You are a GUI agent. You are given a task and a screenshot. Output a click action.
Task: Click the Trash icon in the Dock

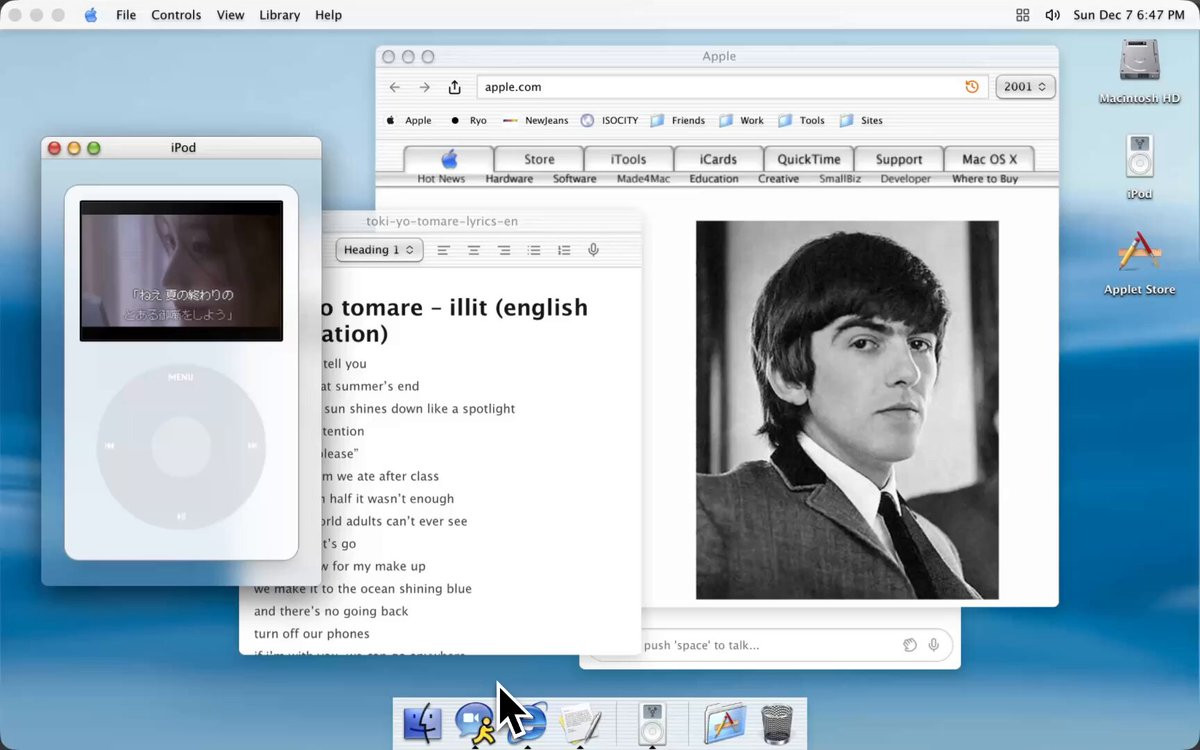pyautogui.click(x=777, y=723)
